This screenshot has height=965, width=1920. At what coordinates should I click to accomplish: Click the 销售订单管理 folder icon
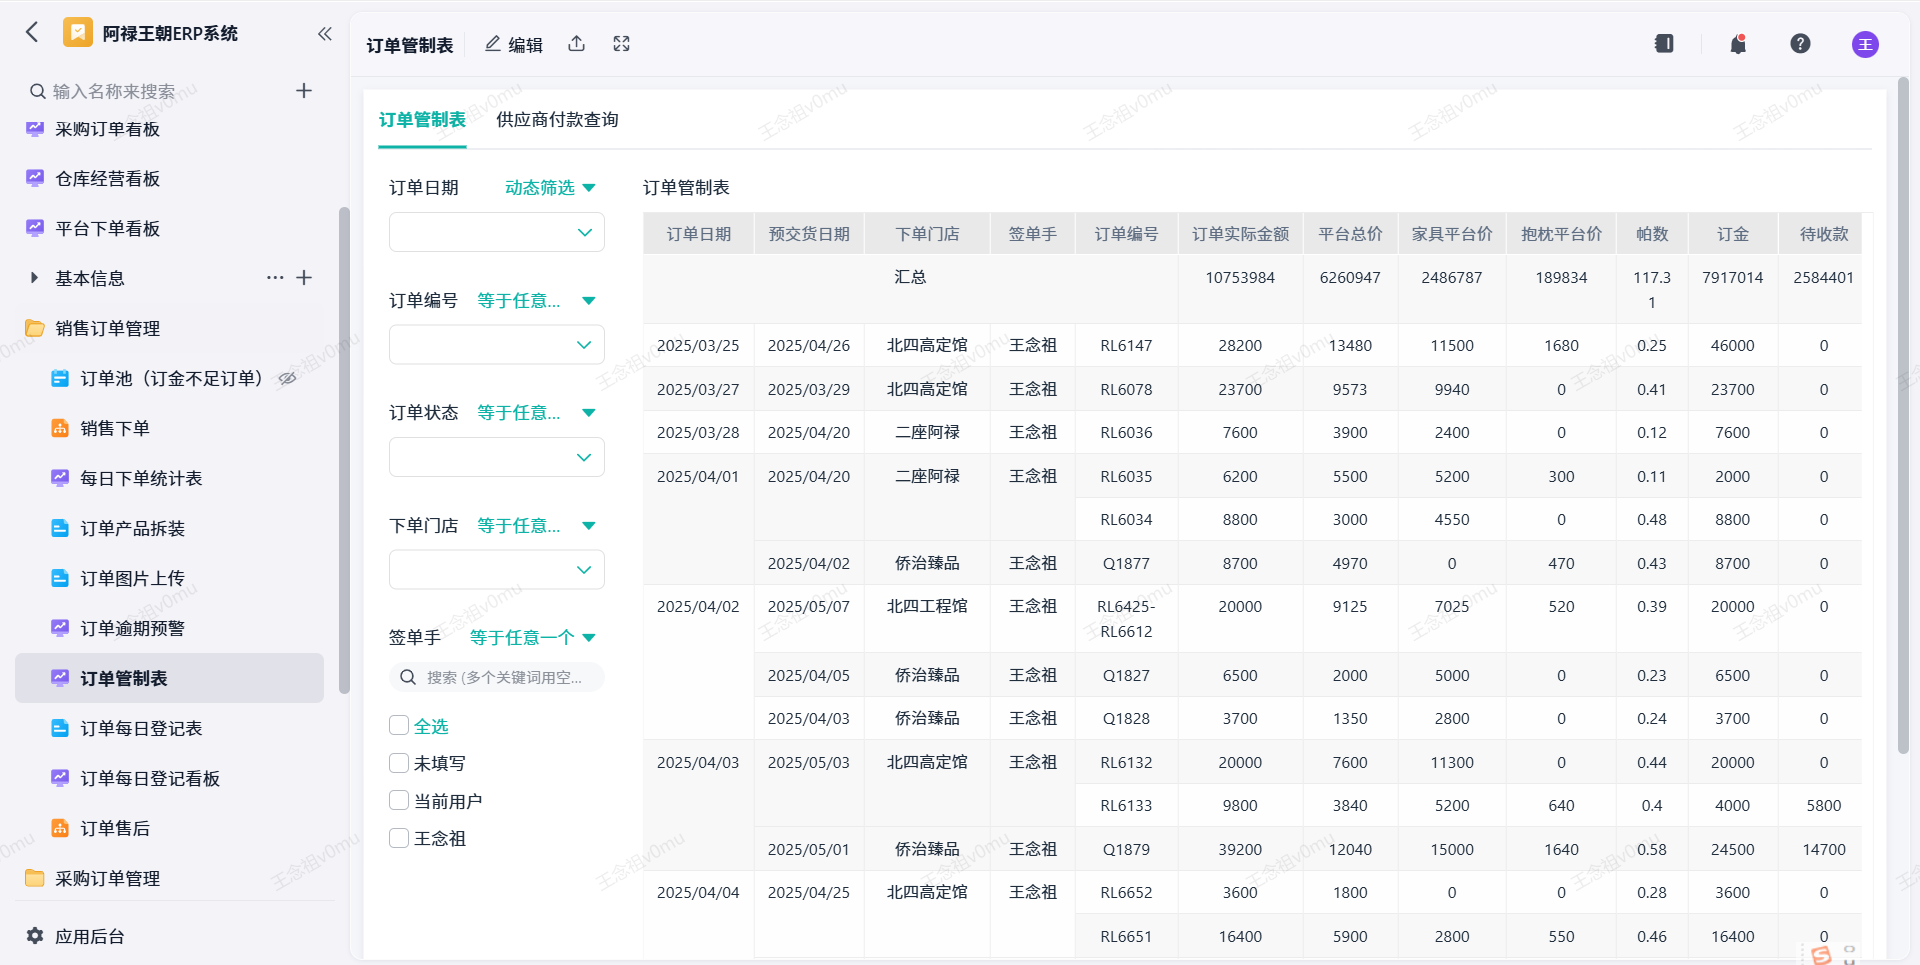35,328
